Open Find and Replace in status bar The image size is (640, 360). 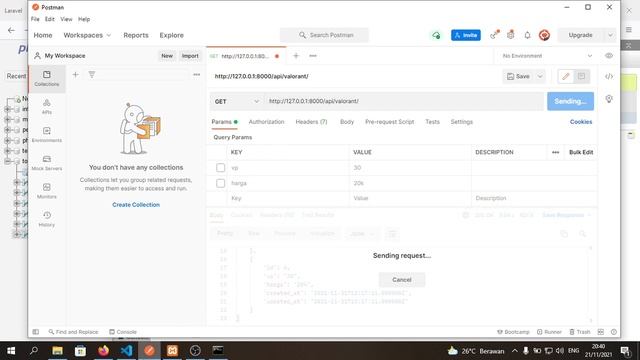coord(73,332)
